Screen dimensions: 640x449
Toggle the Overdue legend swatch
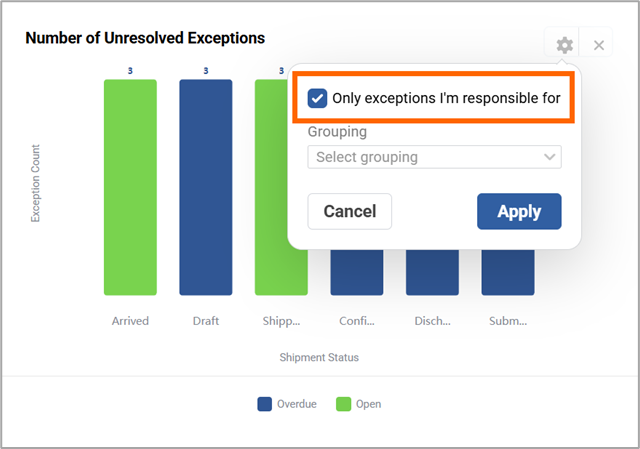click(264, 404)
